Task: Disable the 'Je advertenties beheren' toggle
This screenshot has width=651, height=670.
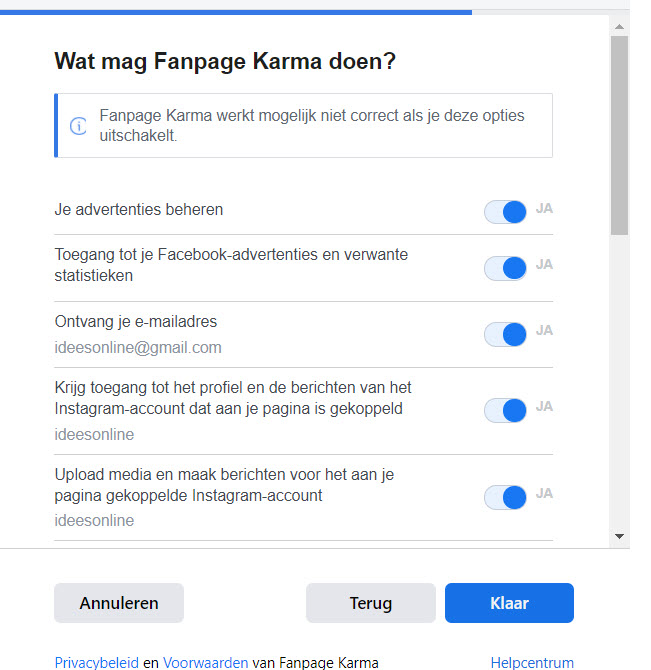Action: pyautogui.click(x=506, y=211)
